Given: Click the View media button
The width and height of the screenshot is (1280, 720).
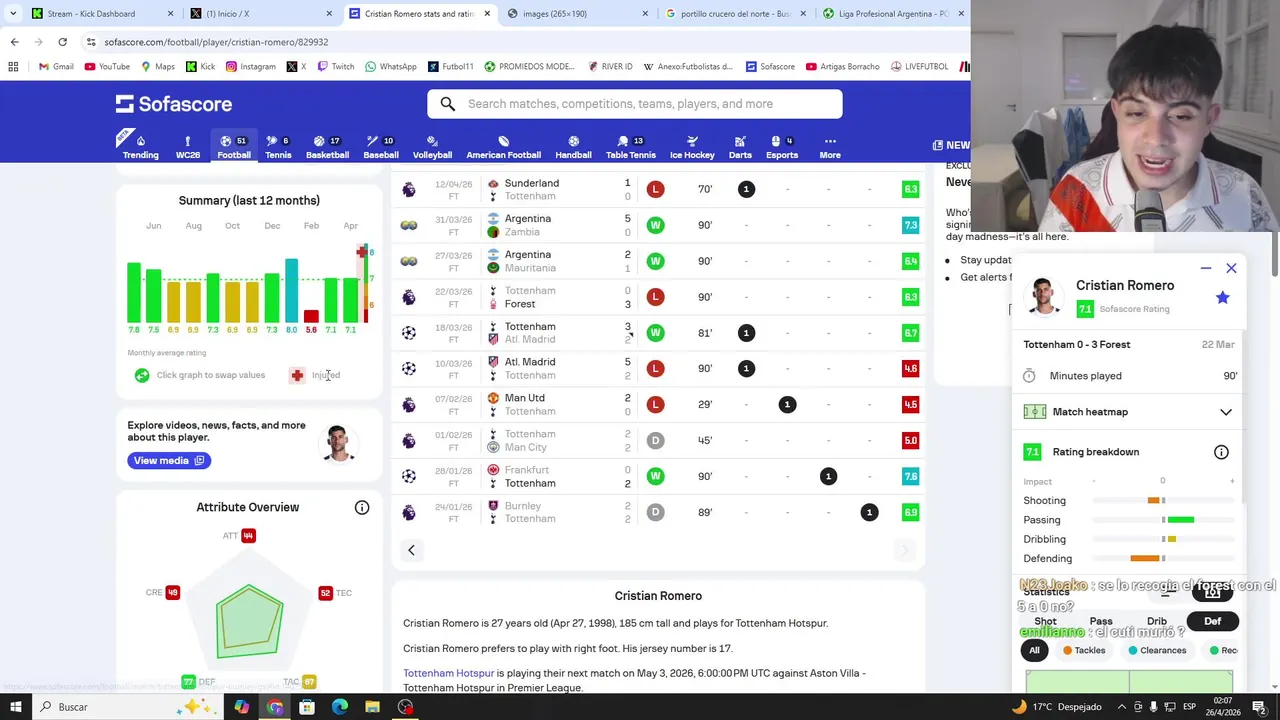Looking at the screenshot, I should (x=169, y=460).
